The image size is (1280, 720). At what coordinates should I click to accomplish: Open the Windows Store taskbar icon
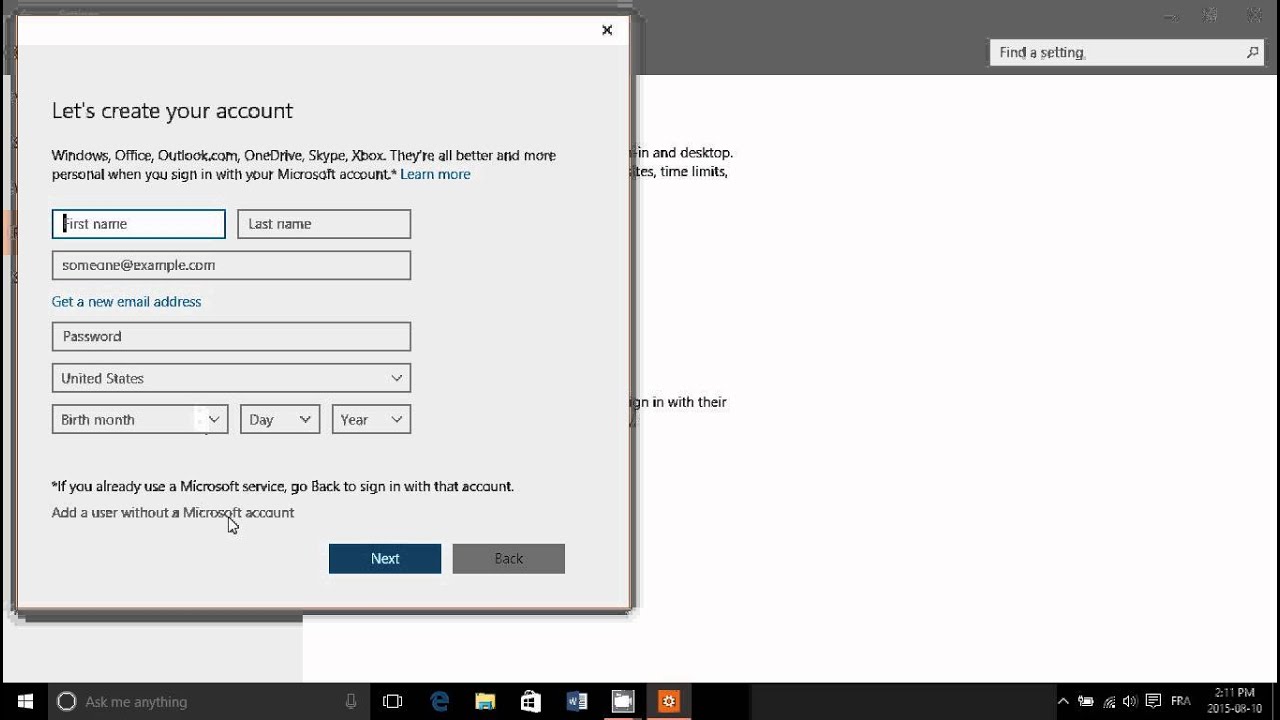coord(531,701)
